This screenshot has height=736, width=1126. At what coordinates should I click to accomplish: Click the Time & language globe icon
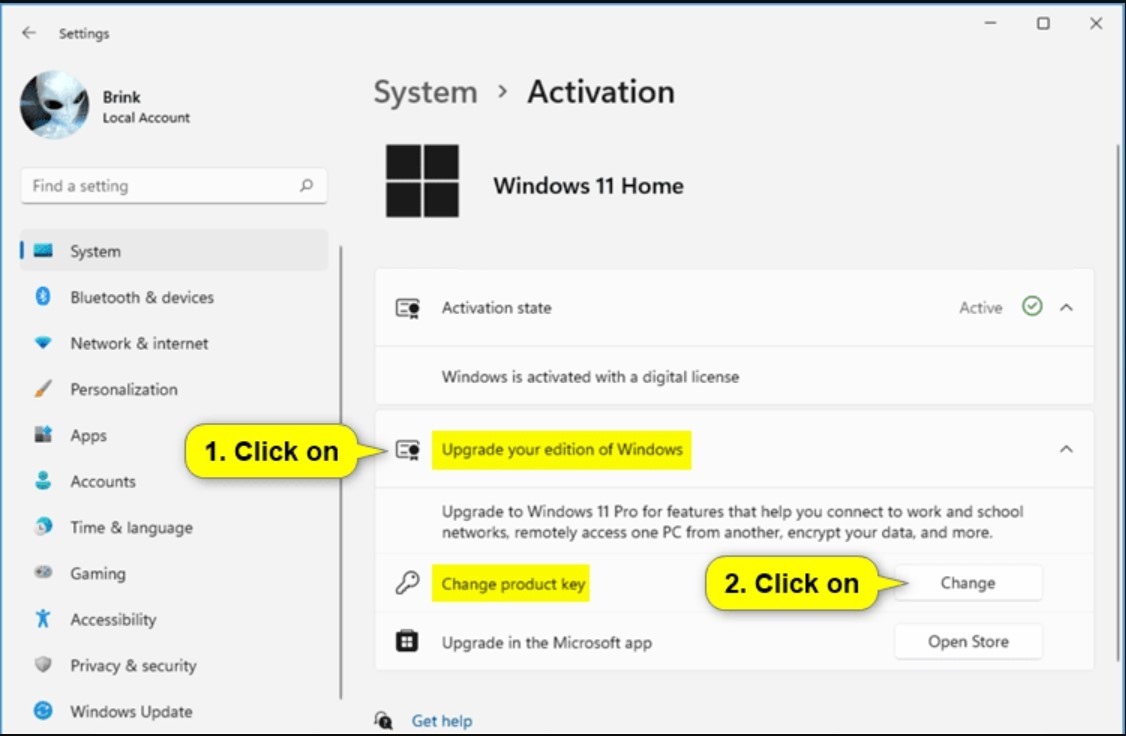coord(43,527)
